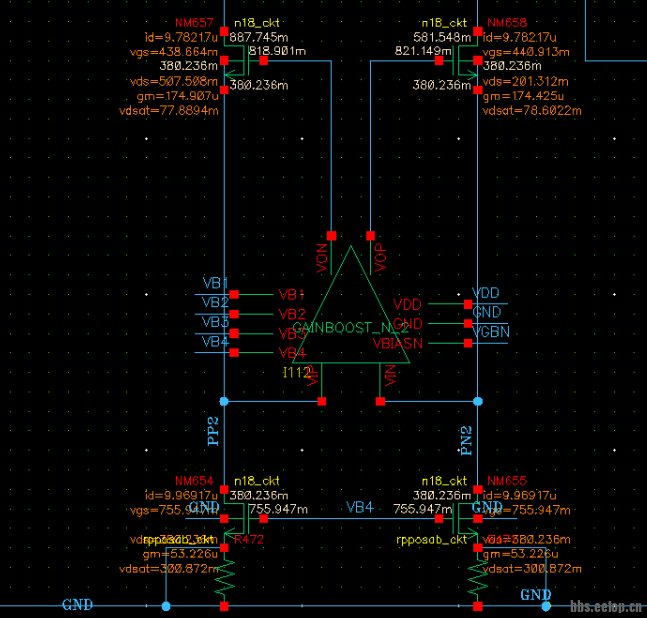
Task: Click the VOP pin square above the amplifier
Action: [370, 236]
